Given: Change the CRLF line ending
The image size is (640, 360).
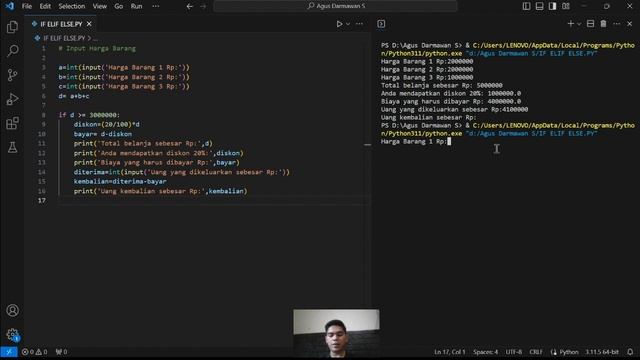Looking at the screenshot, I should click(536, 352).
